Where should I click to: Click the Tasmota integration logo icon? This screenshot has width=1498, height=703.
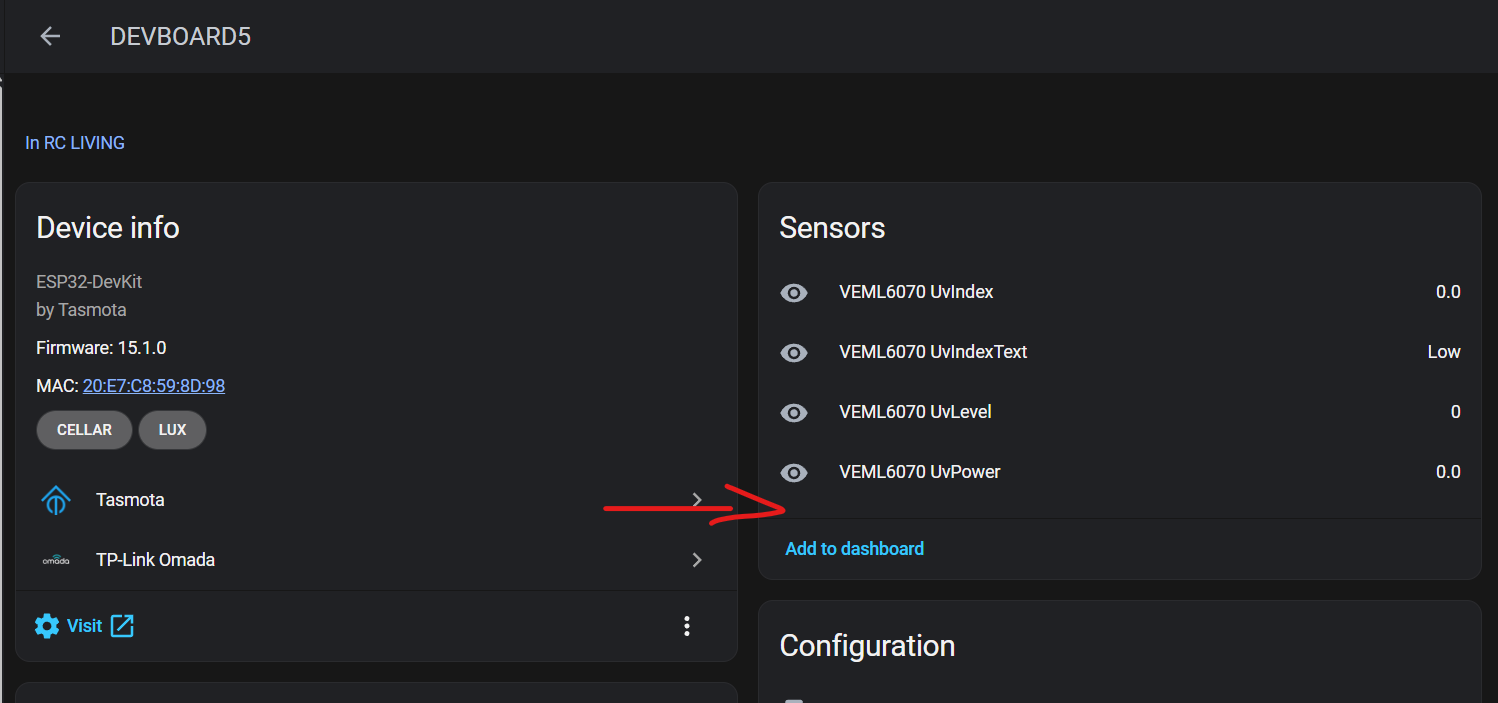pos(56,500)
